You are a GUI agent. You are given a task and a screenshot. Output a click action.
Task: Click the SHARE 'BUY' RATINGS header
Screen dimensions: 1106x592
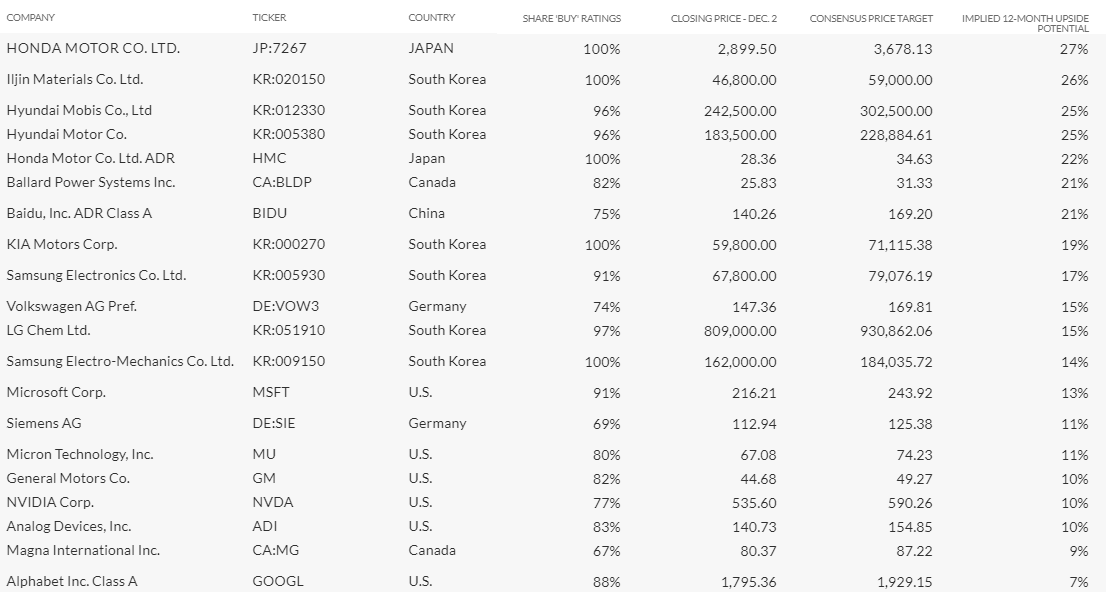[x=571, y=18]
